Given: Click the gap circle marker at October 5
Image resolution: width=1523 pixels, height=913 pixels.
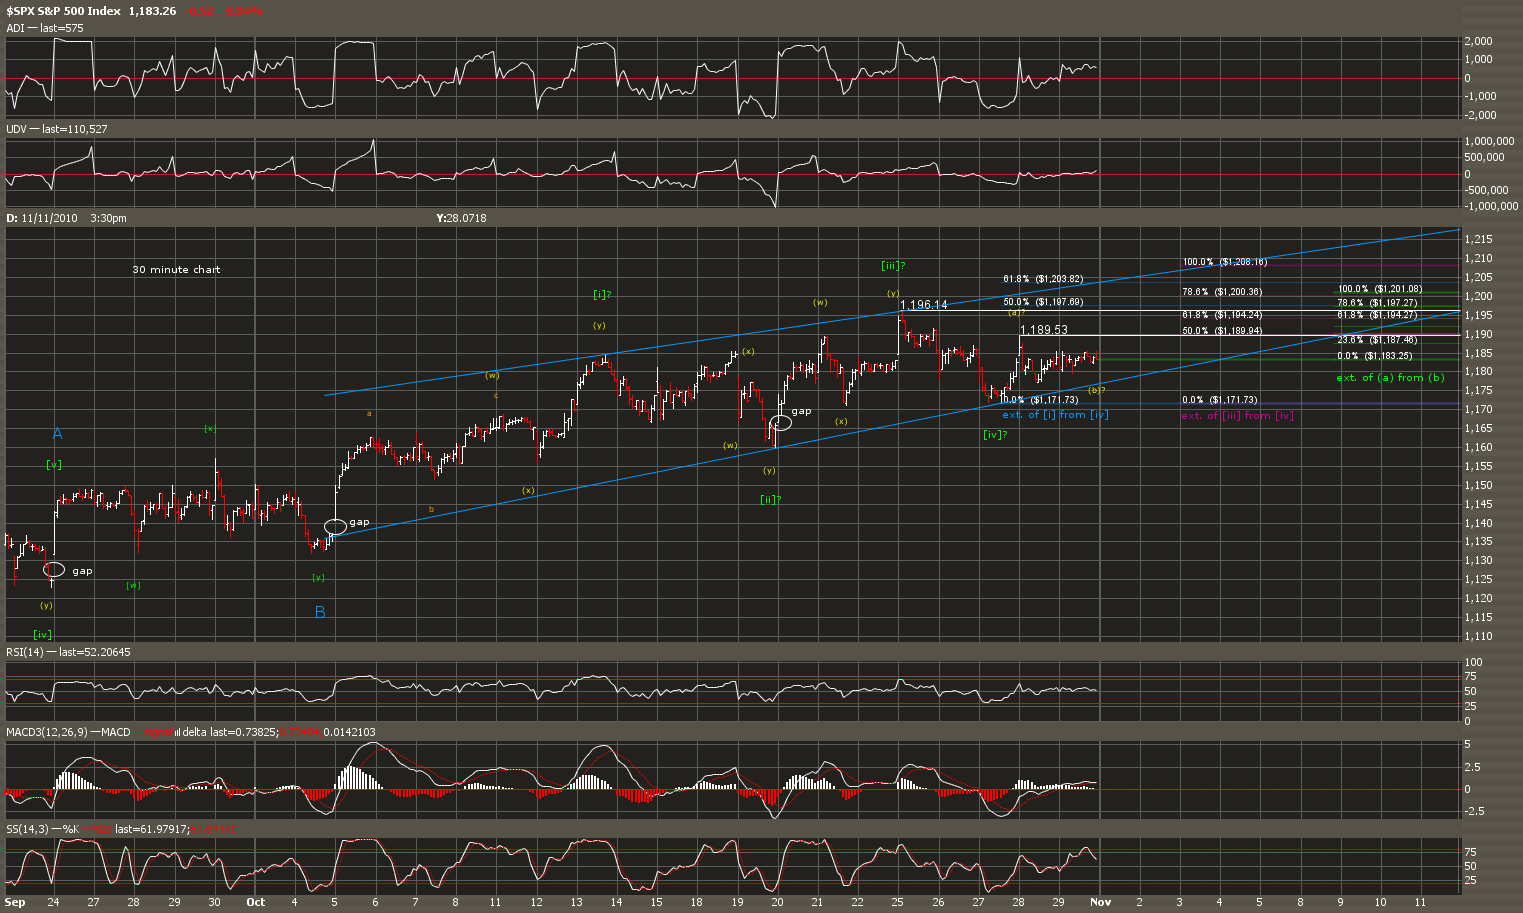Looking at the screenshot, I should [x=336, y=525].
